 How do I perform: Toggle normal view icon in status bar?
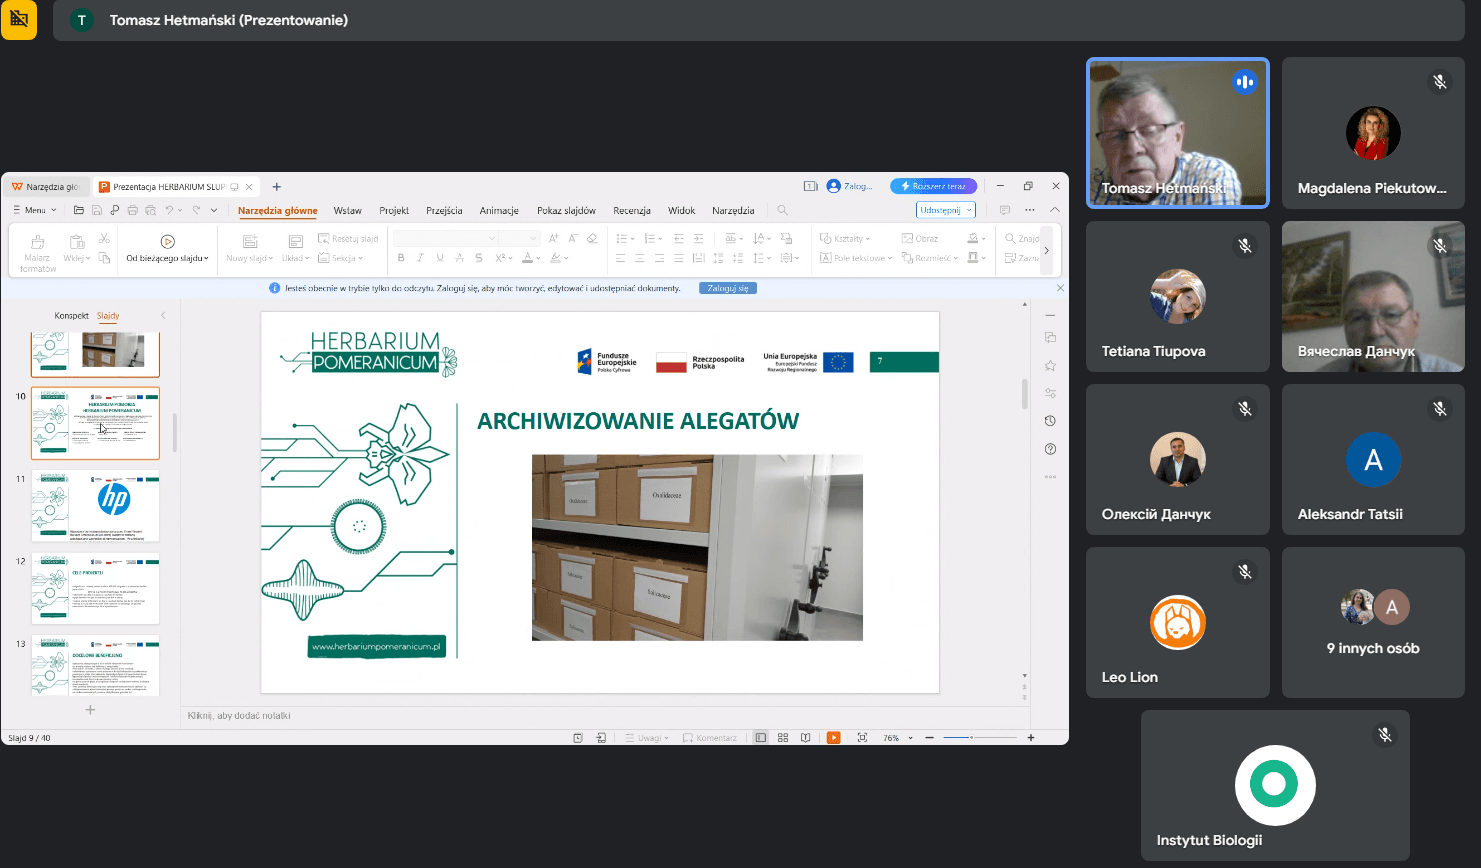pyautogui.click(x=761, y=738)
